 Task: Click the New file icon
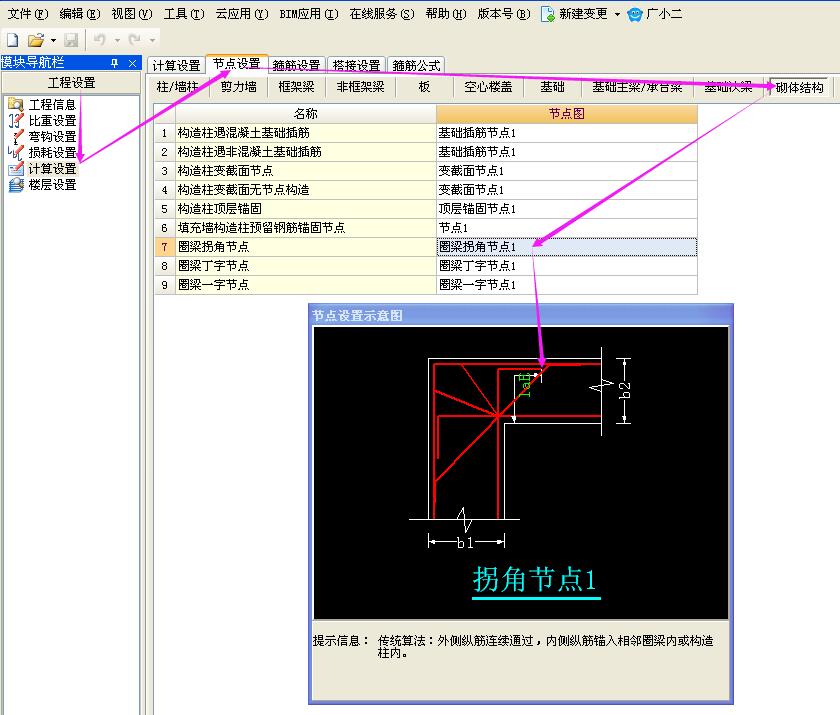pyautogui.click(x=12, y=40)
